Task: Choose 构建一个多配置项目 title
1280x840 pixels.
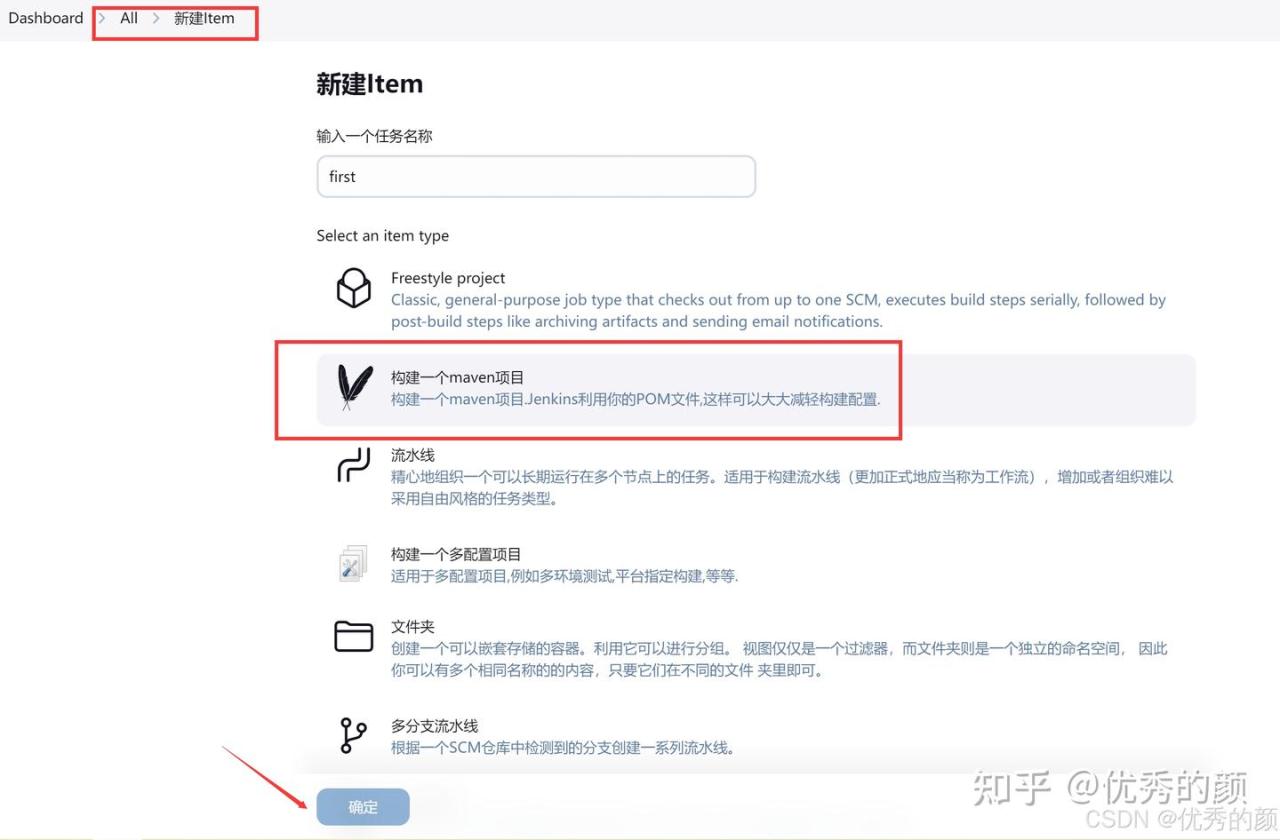Action: tap(456, 554)
